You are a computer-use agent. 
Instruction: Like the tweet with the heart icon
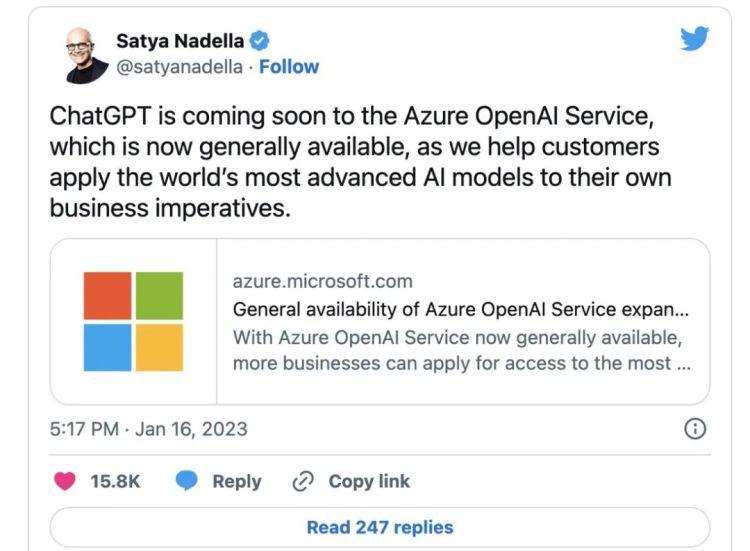[66, 481]
